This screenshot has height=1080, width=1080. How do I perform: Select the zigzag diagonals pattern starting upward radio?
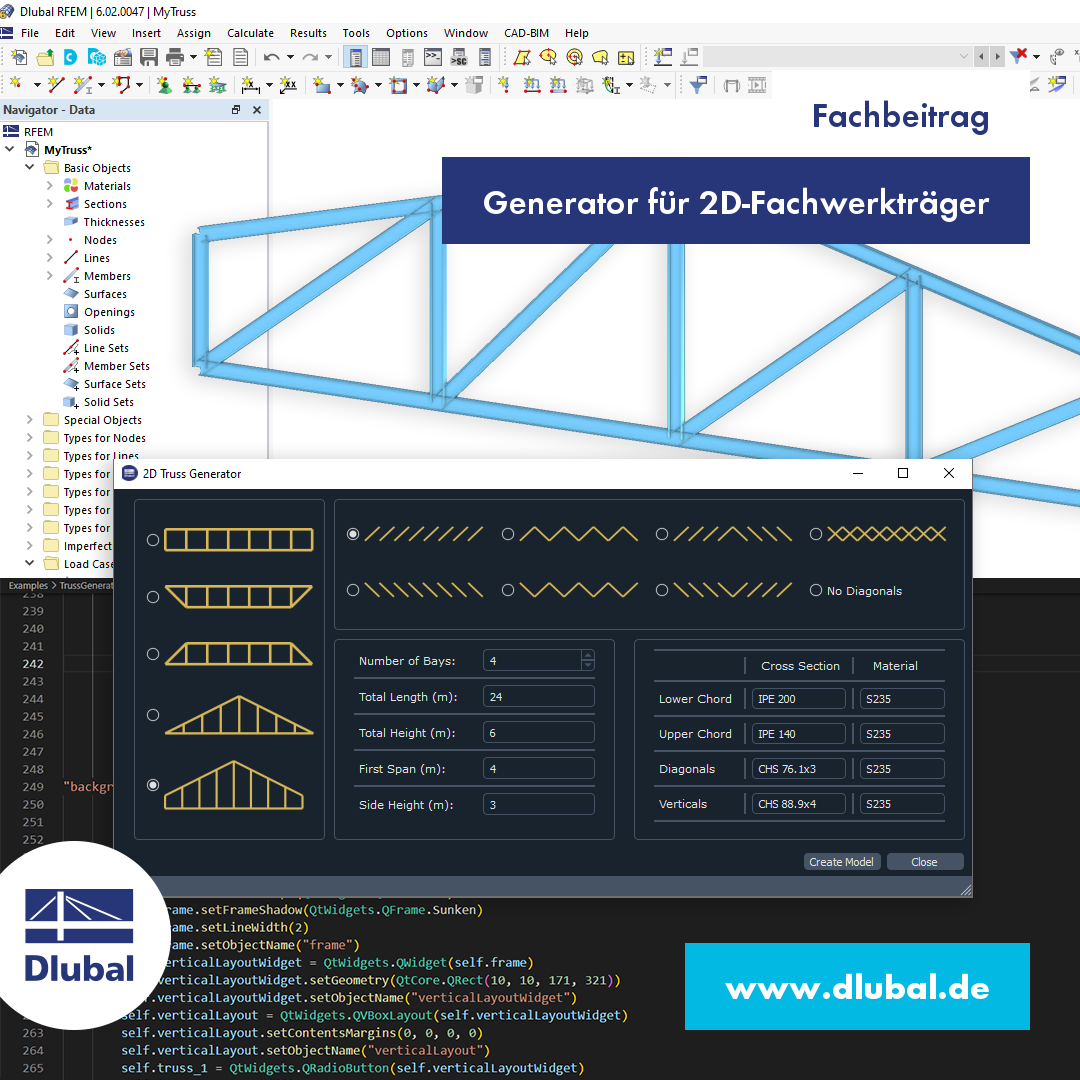[x=508, y=534]
